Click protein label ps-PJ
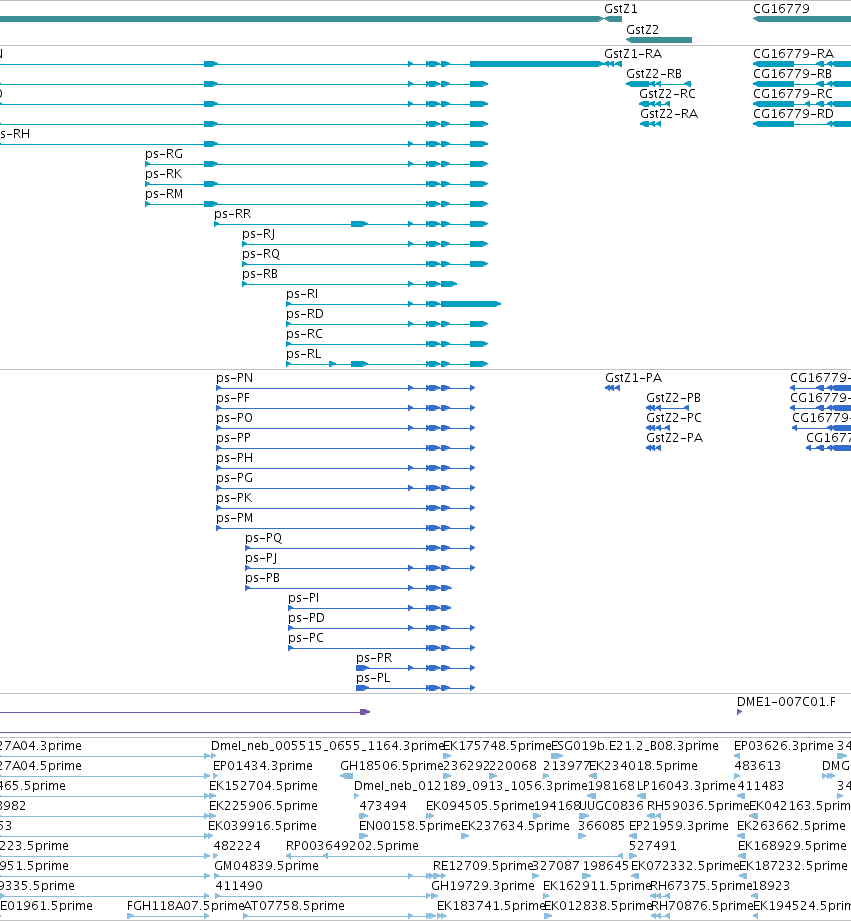This screenshot has width=851, height=921. (x=261, y=557)
